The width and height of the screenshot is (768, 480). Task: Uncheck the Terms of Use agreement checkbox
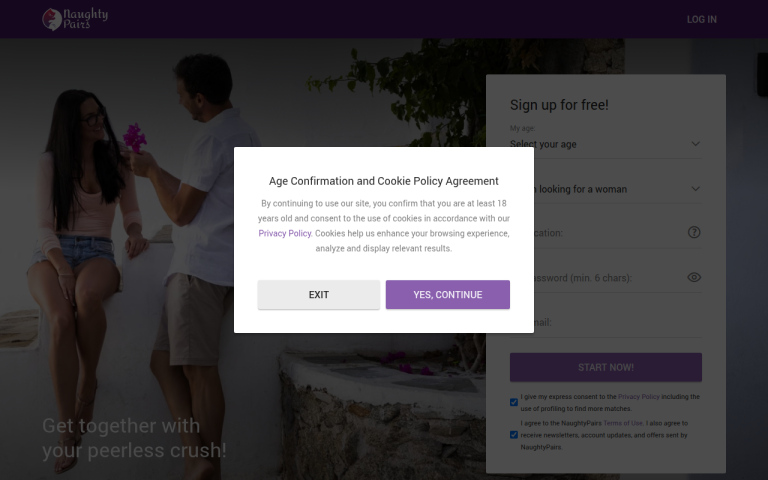514,434
